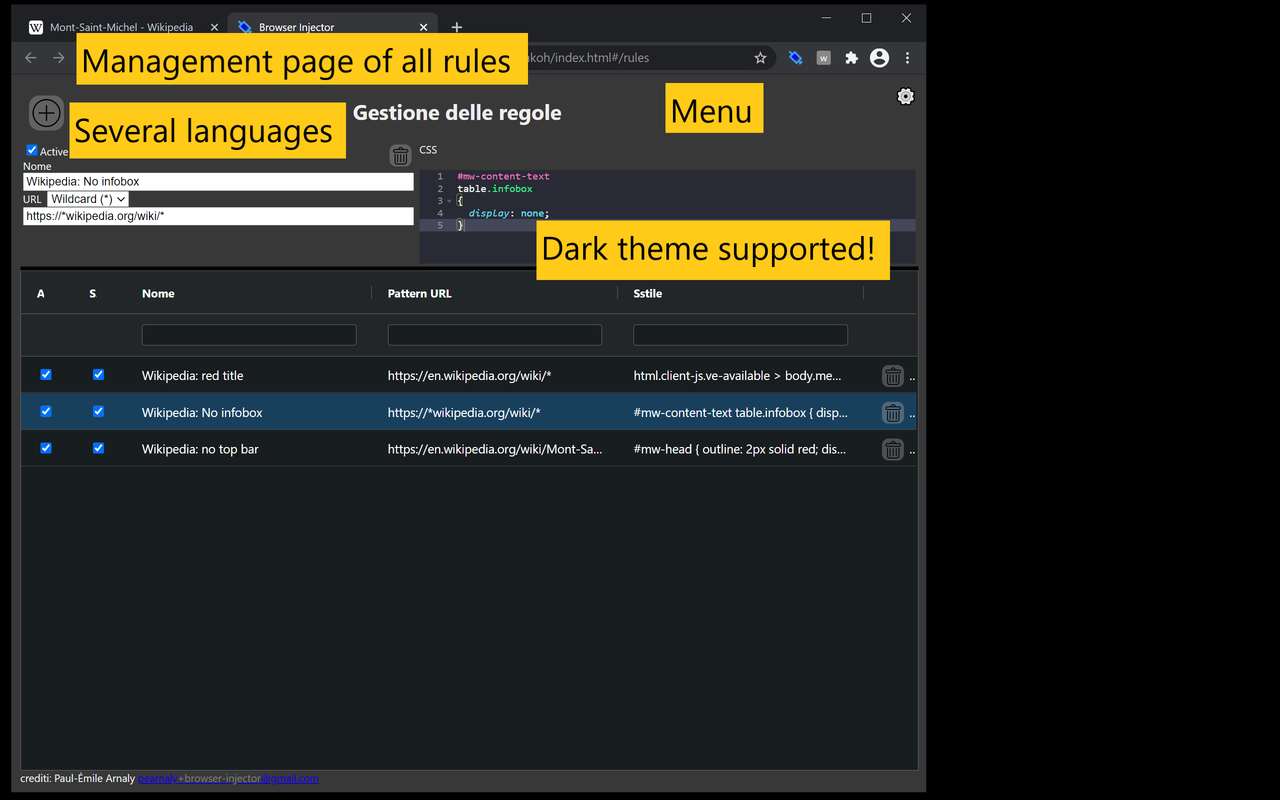Open Chrome's three-dot menu
Screen dimensions: 1280x800
point(907,58)
